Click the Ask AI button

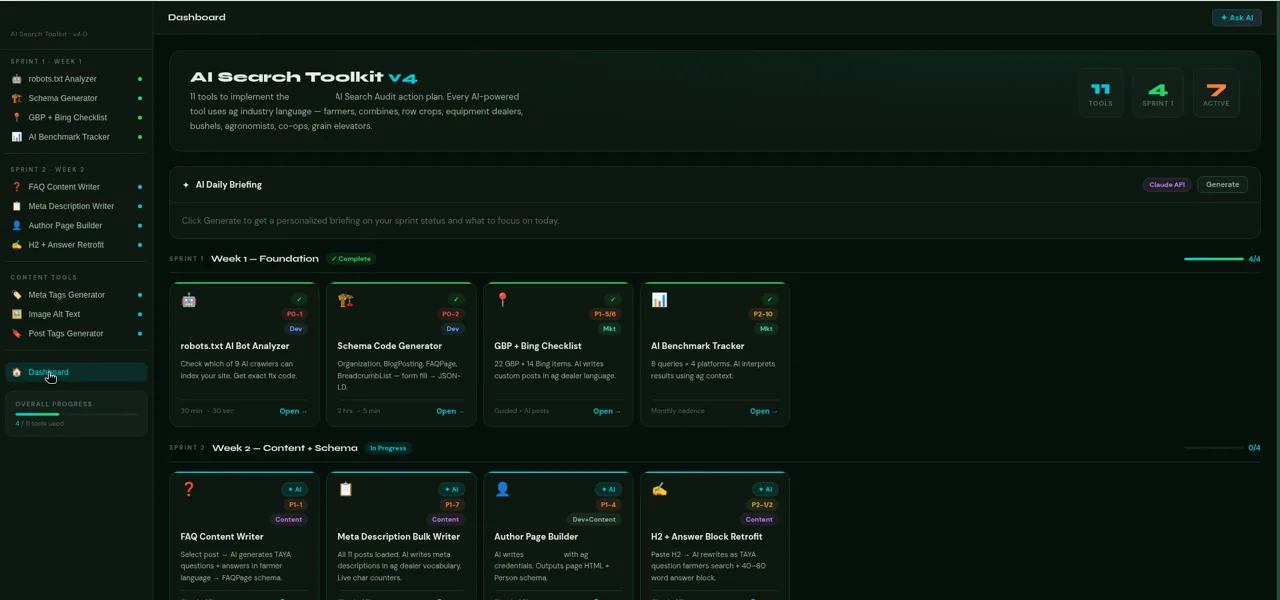1236,18
